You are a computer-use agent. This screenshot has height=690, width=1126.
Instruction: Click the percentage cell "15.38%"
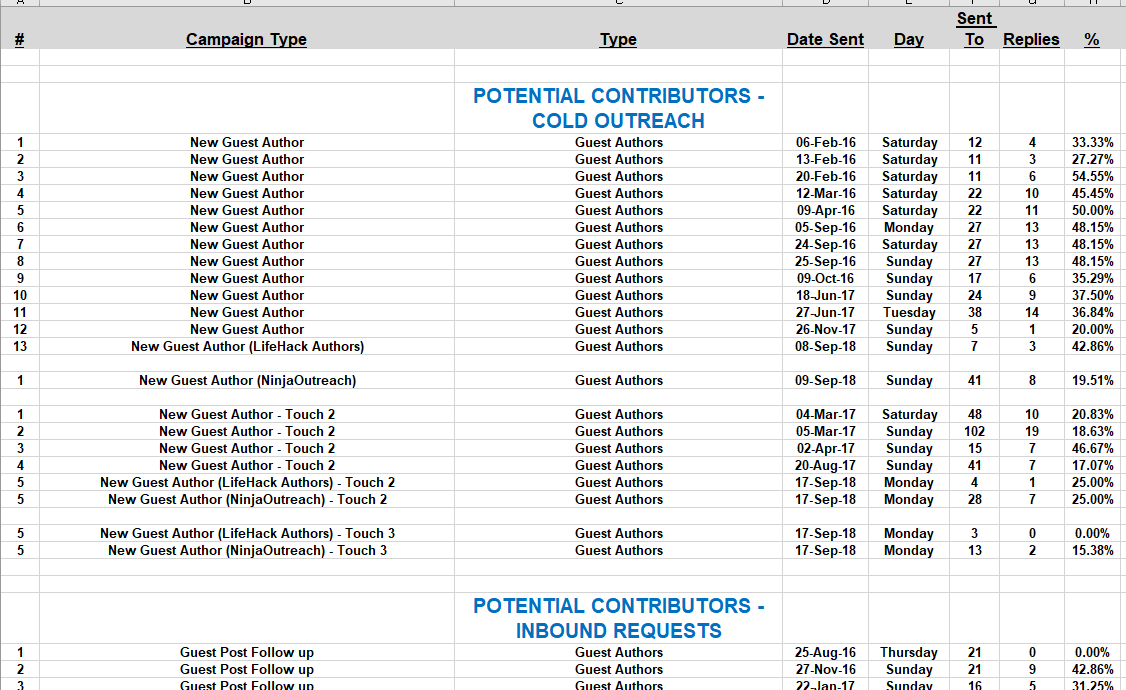[1092, 551]
